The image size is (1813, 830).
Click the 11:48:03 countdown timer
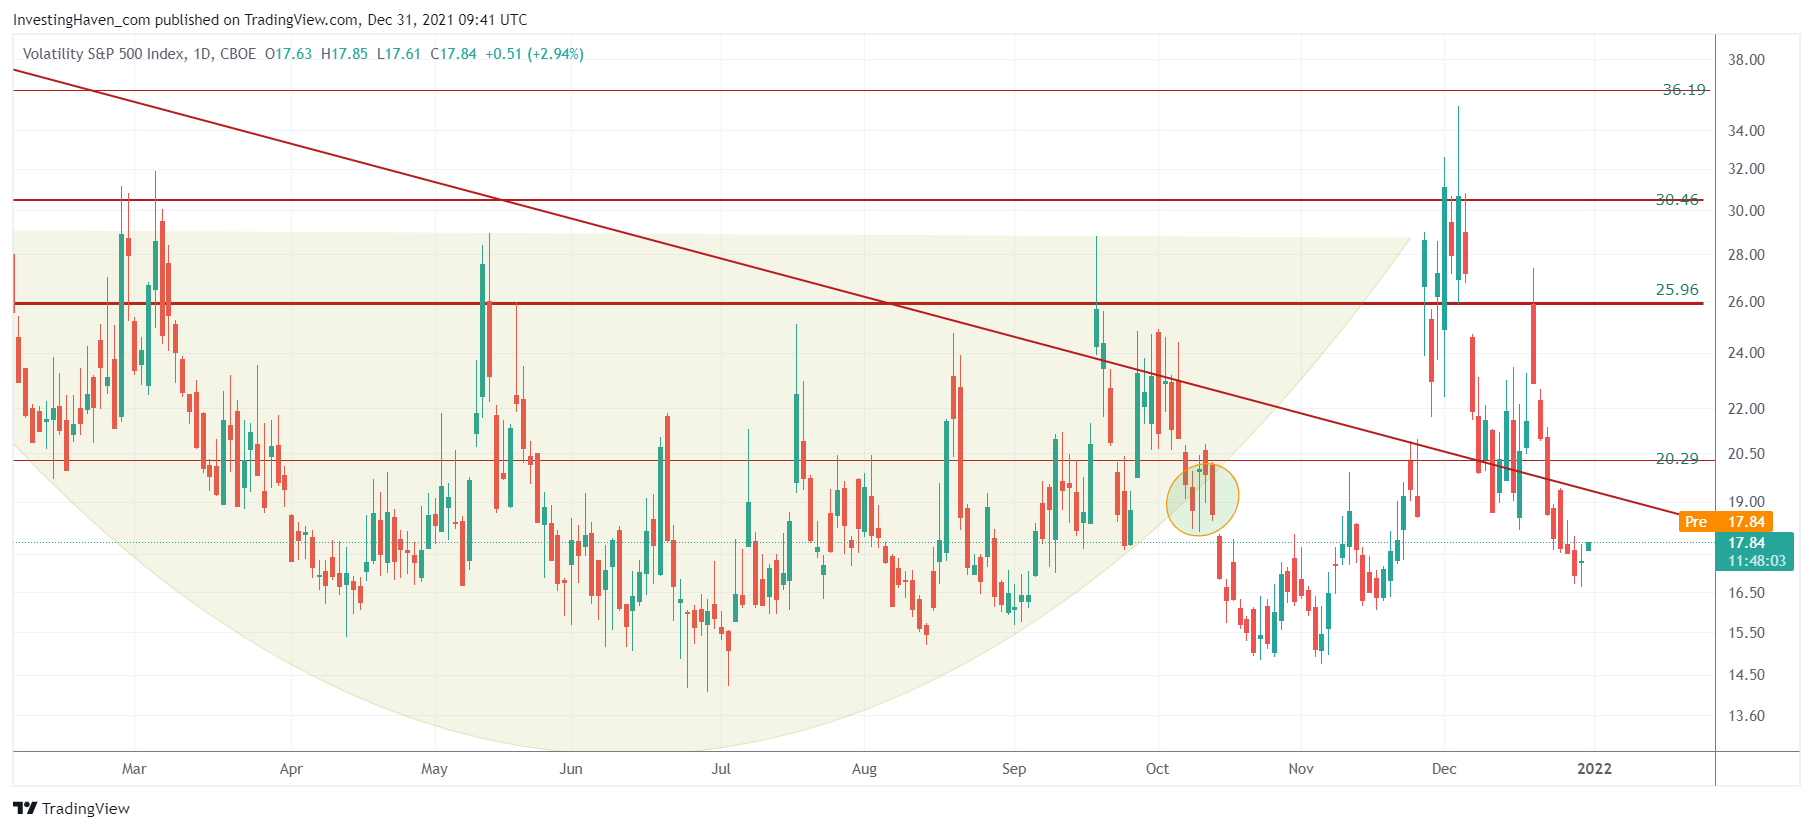[x=1756, y=561]
